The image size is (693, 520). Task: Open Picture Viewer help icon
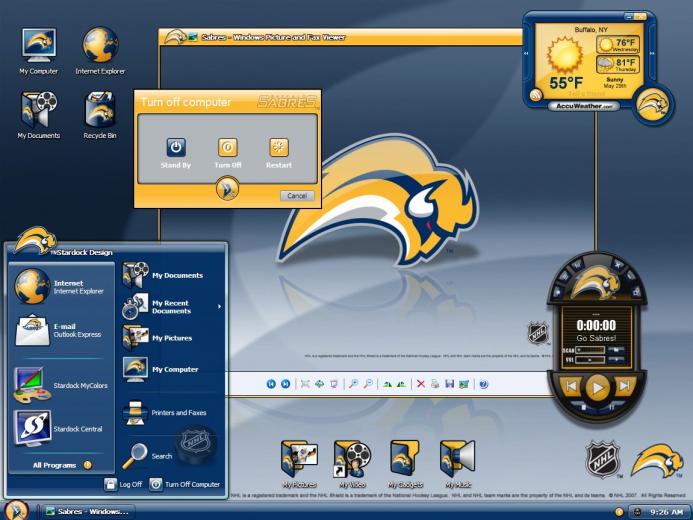pyautogui.click(x=484, y=384)
